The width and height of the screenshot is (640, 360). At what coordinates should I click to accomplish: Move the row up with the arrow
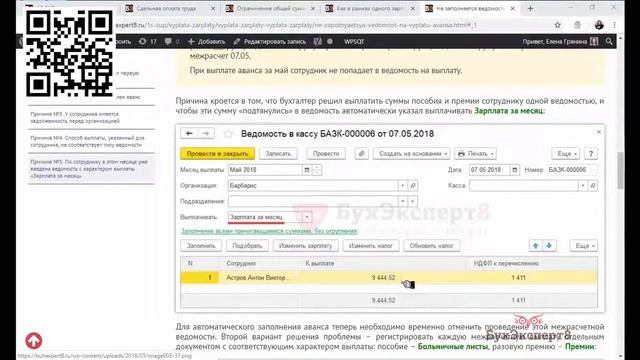tap(536, 246)
